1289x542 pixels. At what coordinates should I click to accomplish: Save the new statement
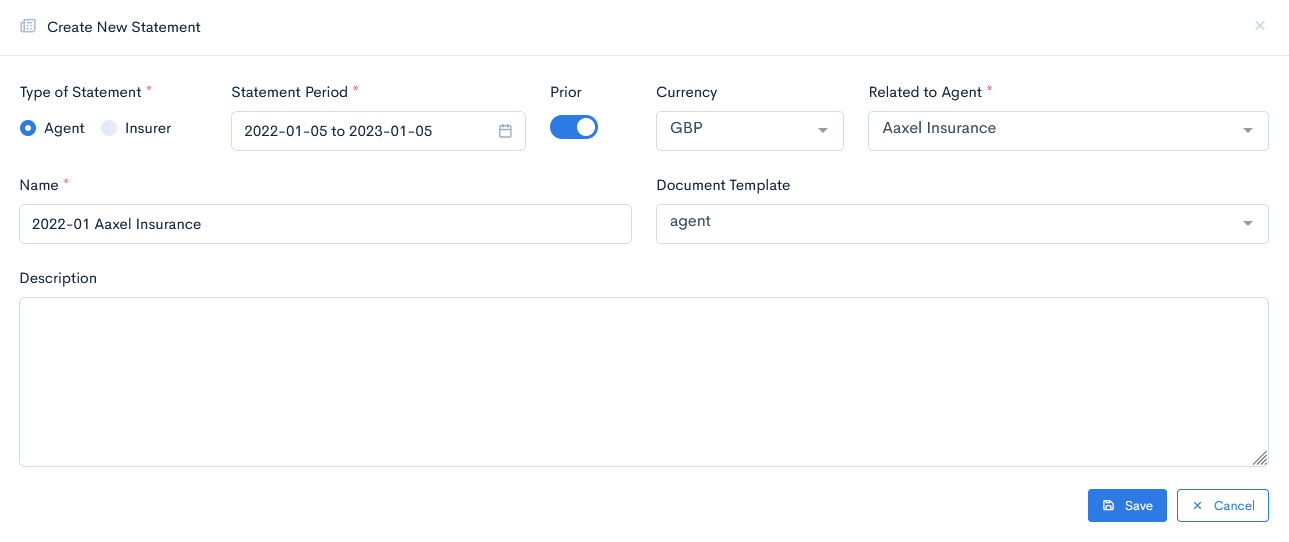(1126, 505)
